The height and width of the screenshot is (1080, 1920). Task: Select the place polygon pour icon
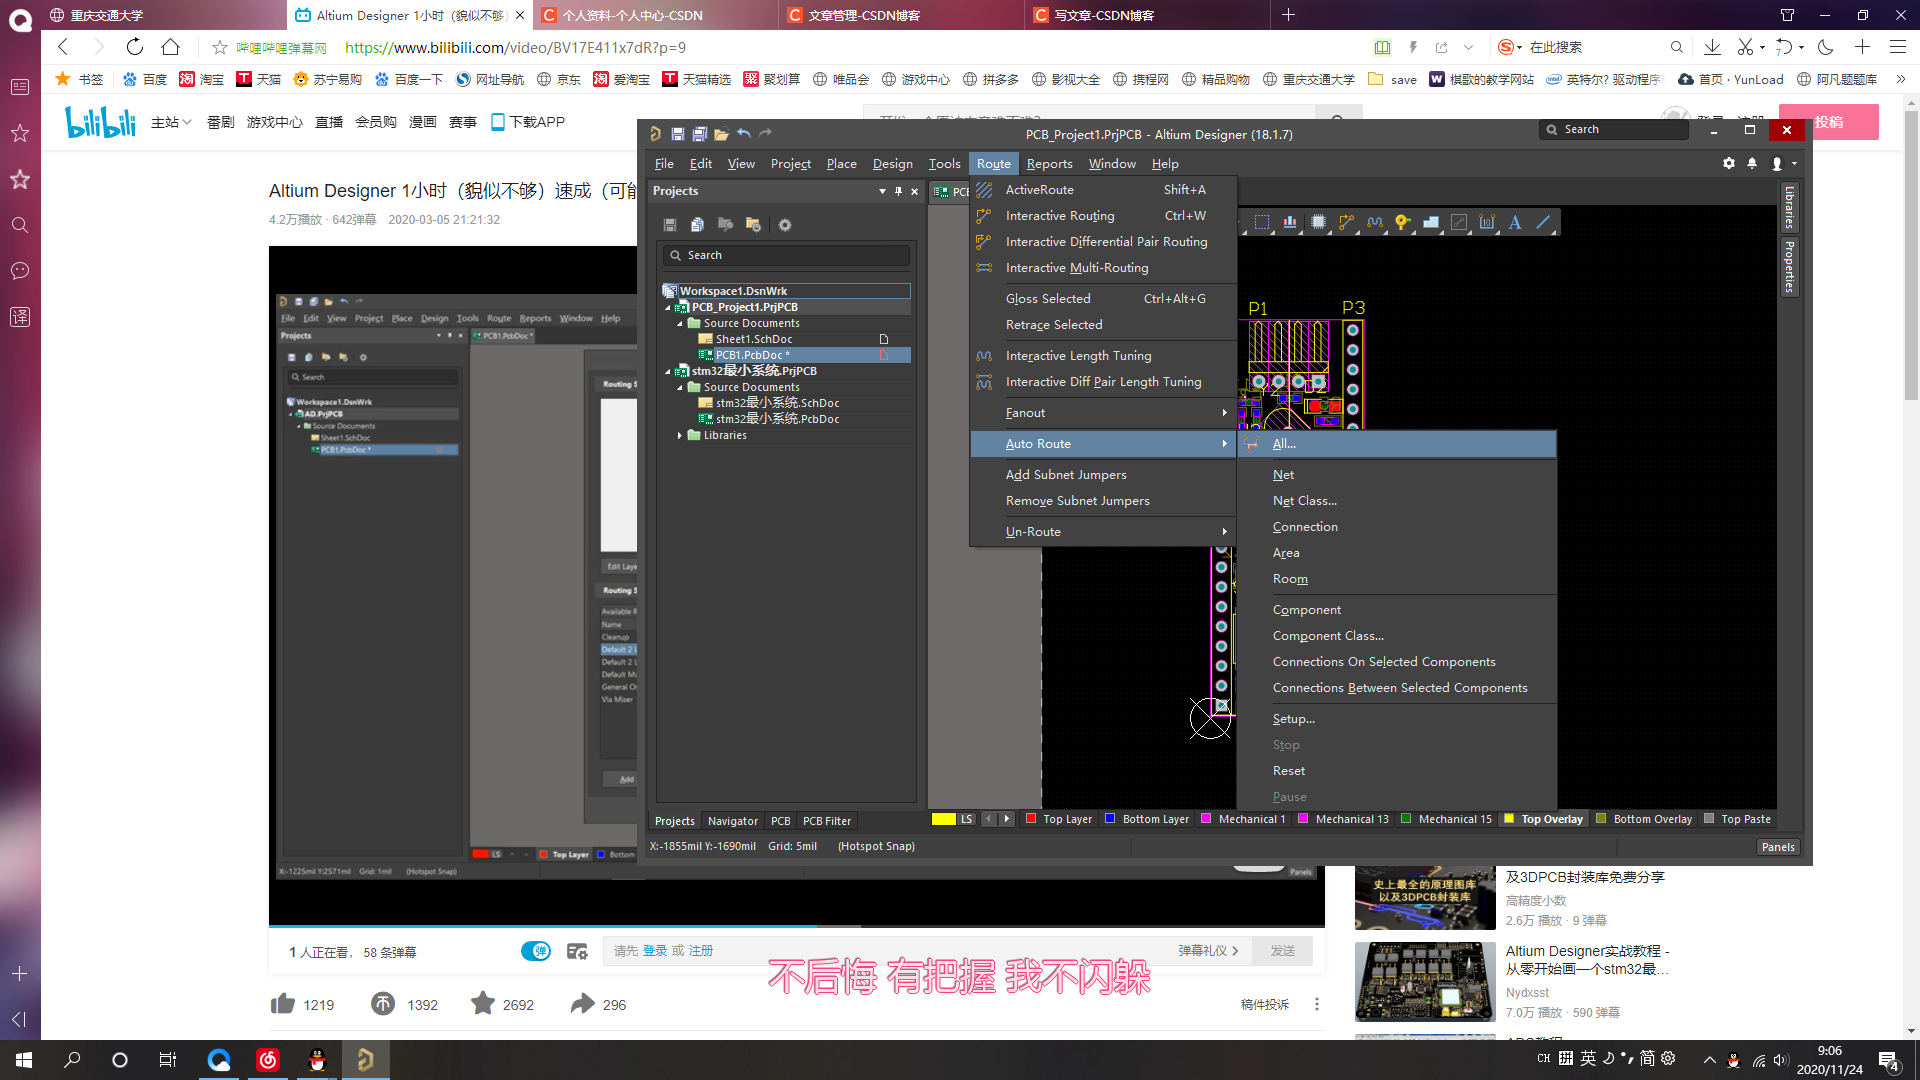1431,223
